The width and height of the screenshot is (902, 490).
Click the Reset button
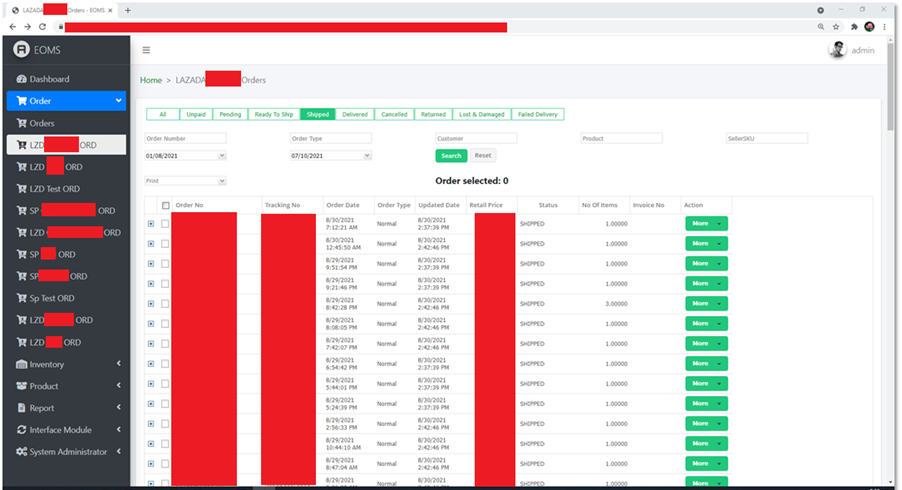483,155
